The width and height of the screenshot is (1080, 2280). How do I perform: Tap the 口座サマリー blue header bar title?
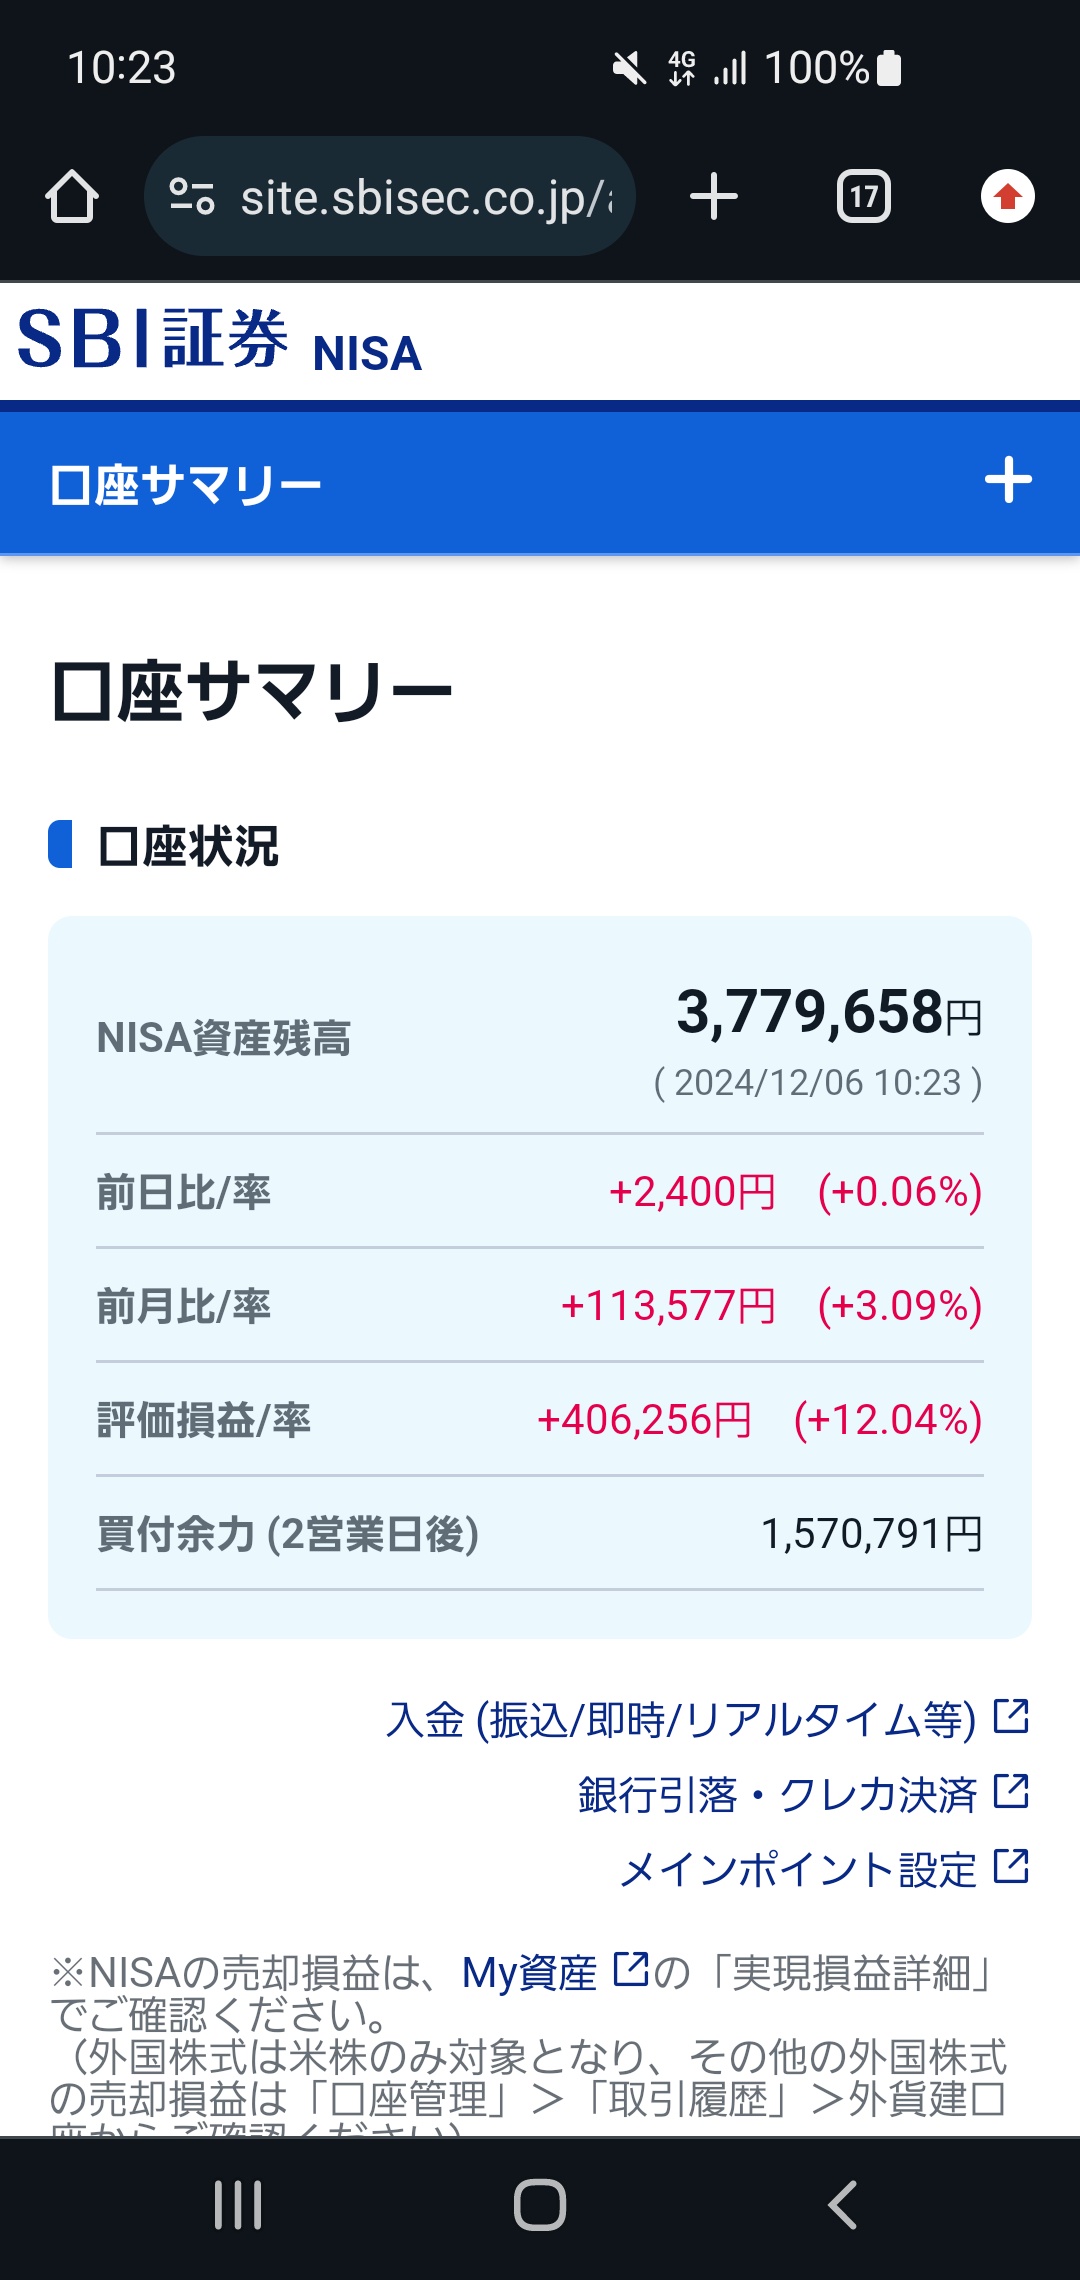coord(186,485)
